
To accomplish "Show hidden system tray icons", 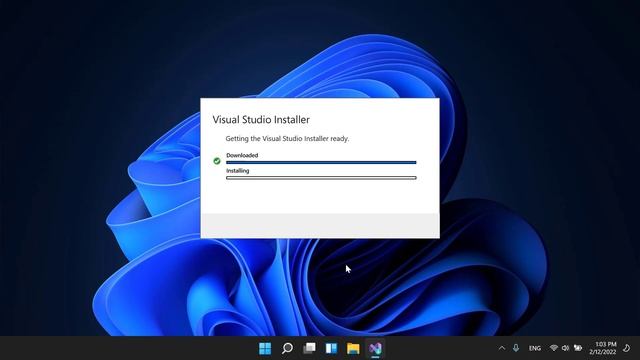I will (502, 348).
